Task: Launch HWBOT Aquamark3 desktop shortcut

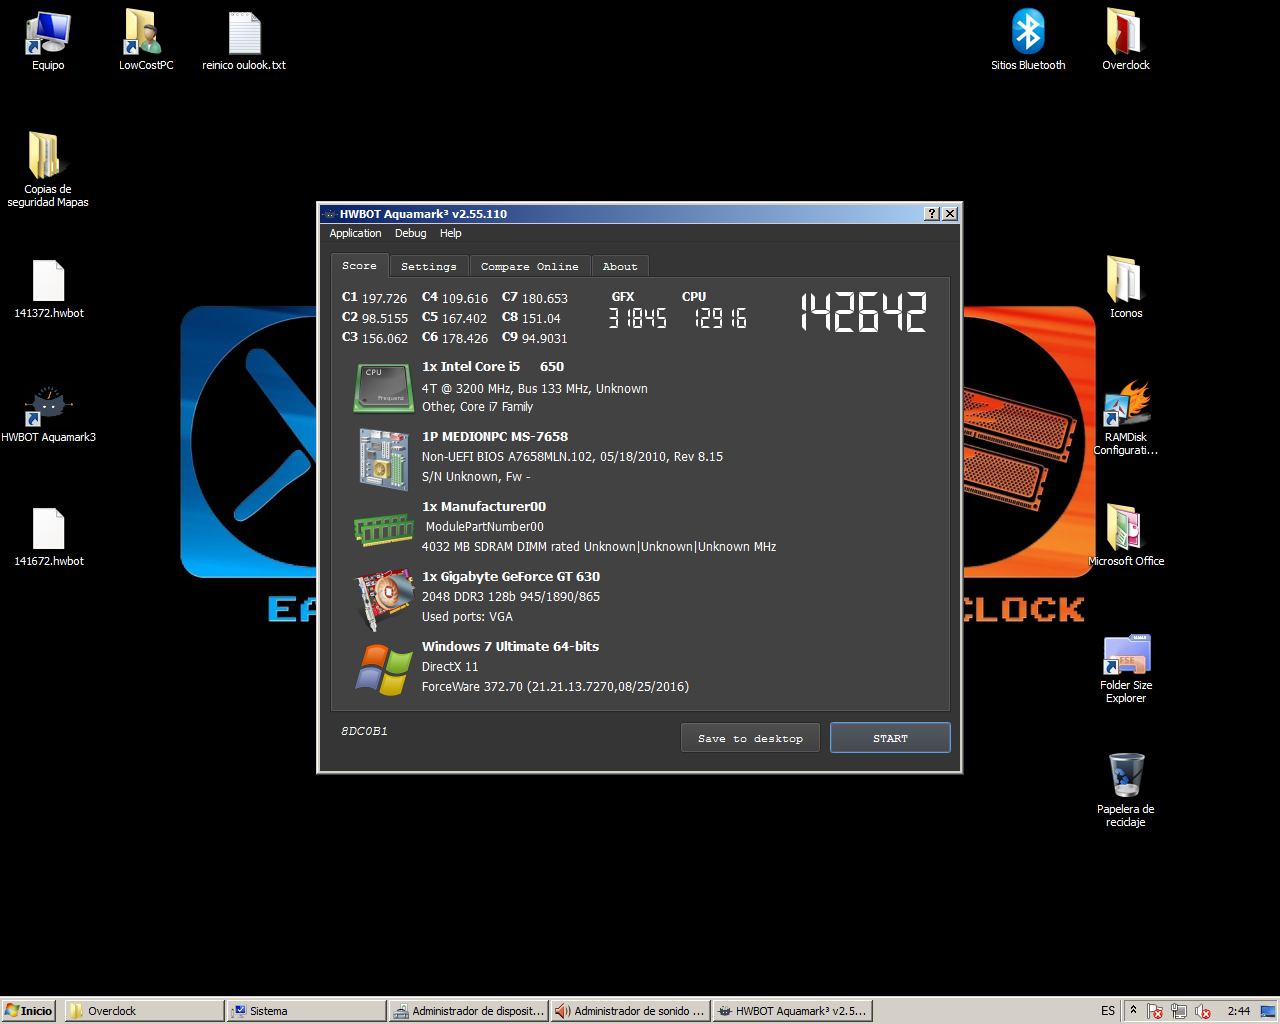Action: coord(48,412)
